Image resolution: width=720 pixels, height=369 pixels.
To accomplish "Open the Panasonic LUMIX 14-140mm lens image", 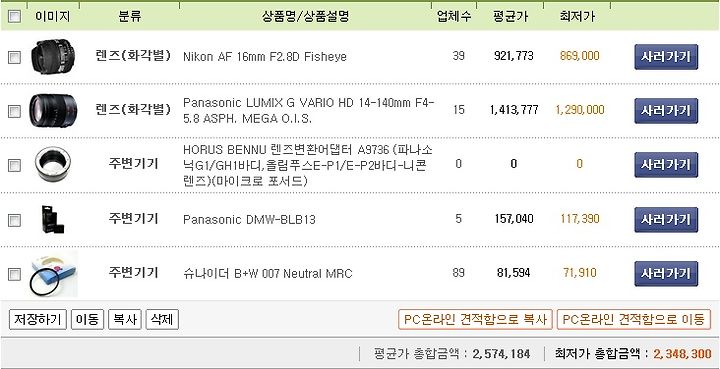I will click(x=53, y=111).
